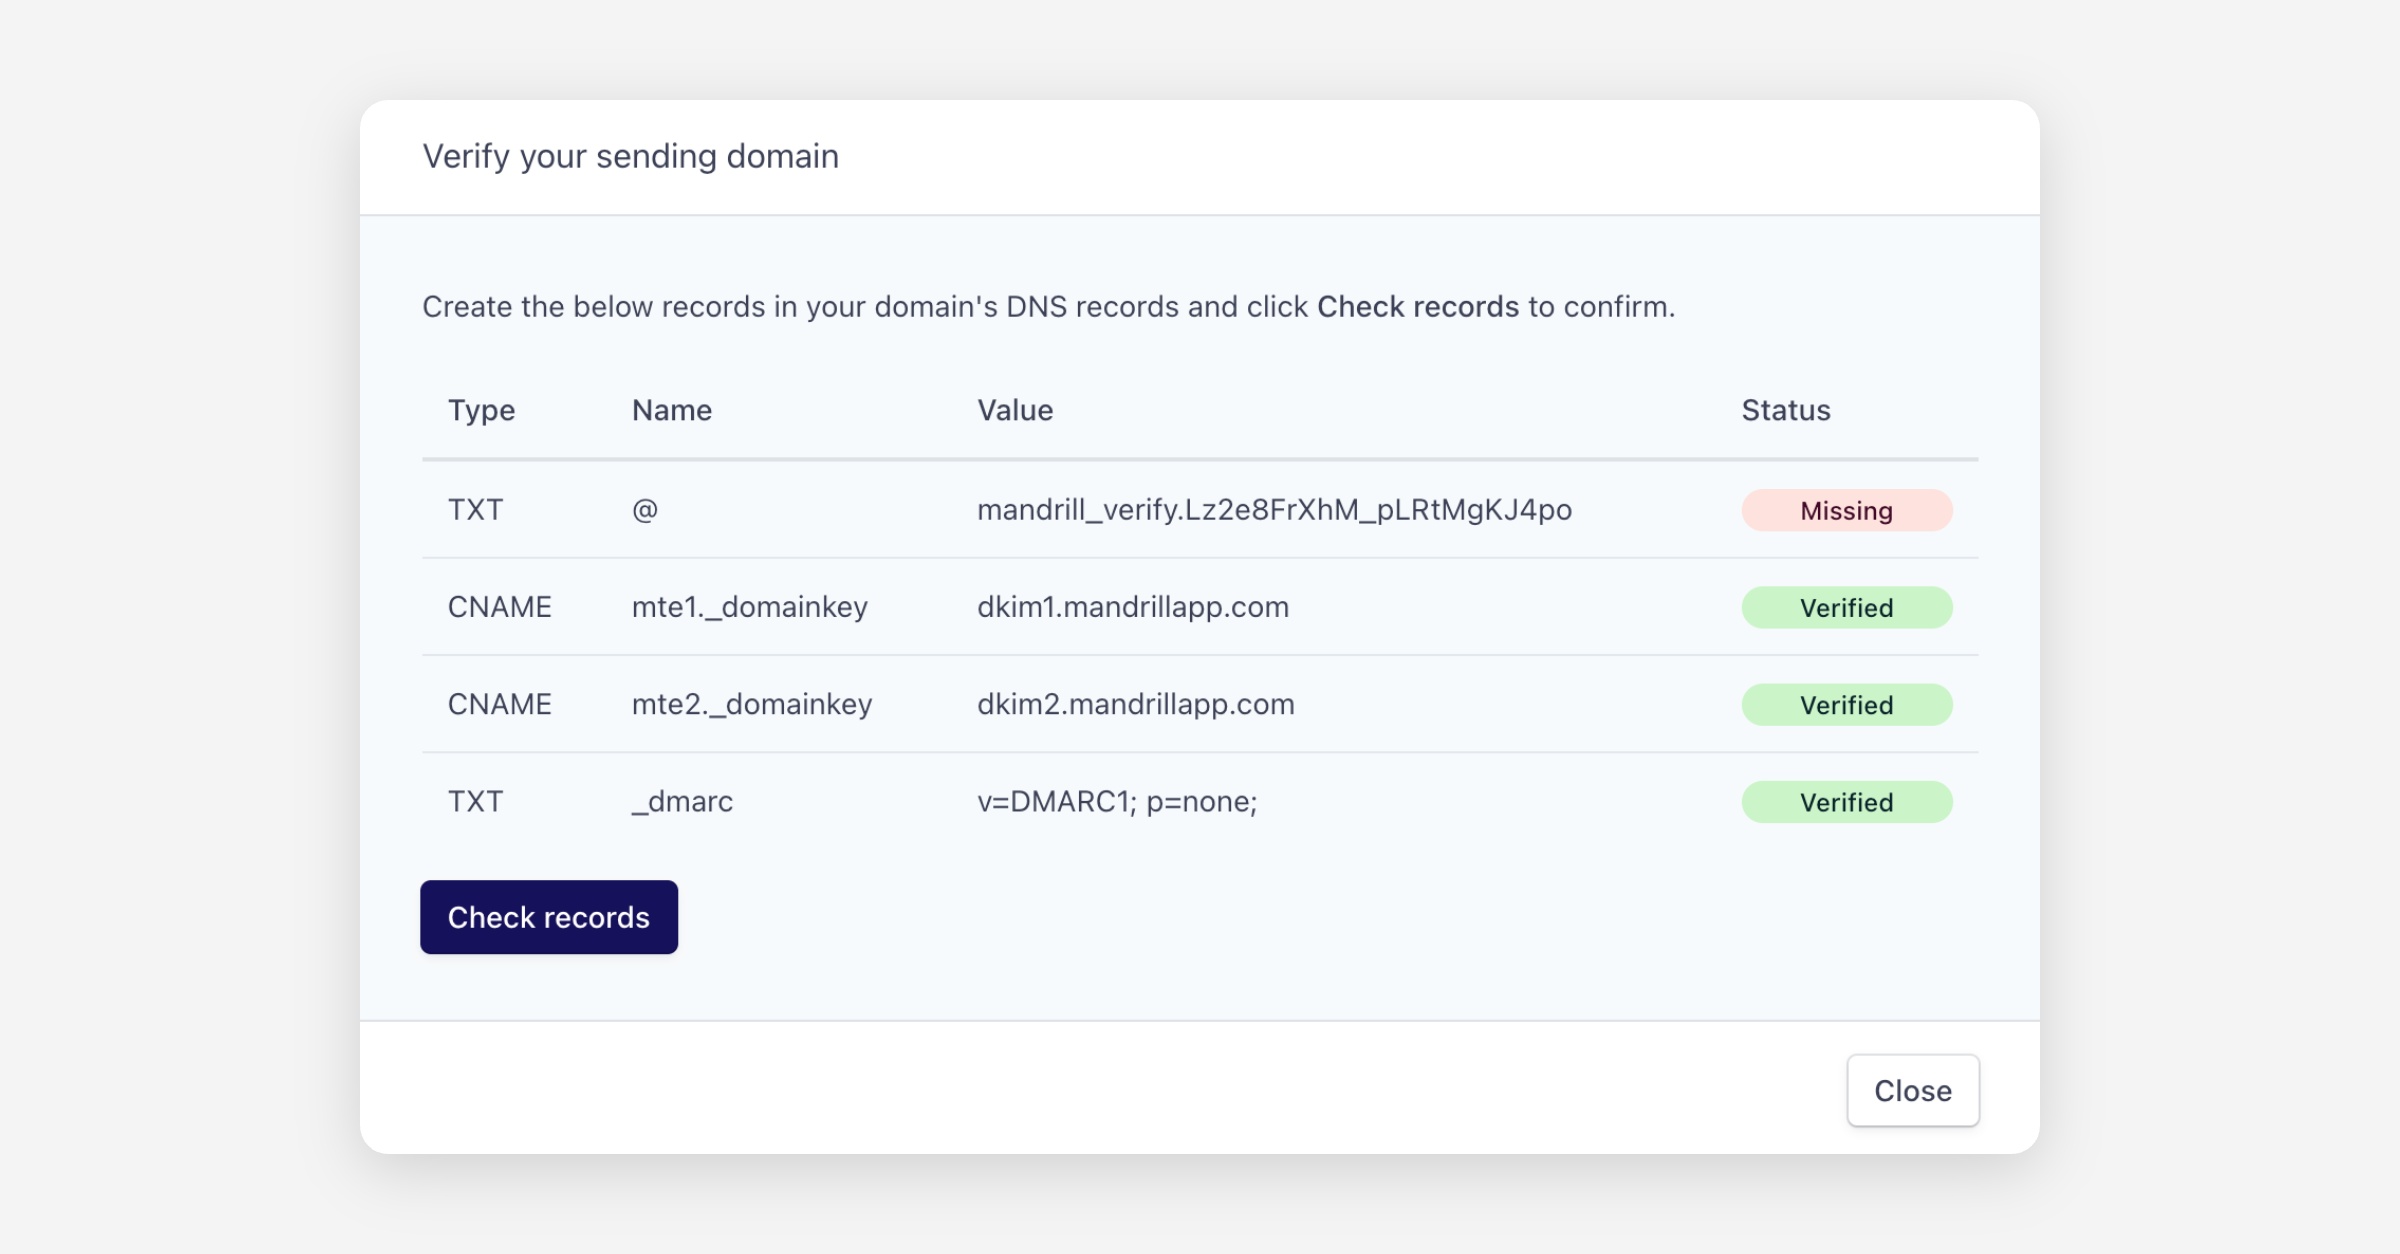The image size is (2400, 1254).
Task: Click the dkim1.mandrillapp.com value
Action: (x=1132, y=607)
